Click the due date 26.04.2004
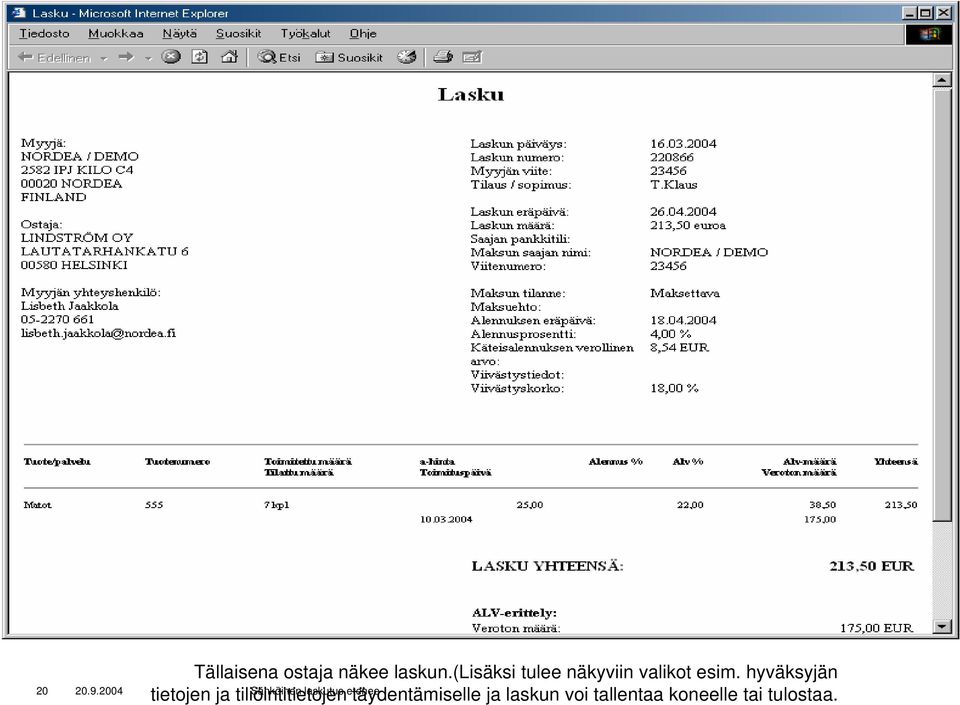Viewport: 960px width, 705px height. 683,212
